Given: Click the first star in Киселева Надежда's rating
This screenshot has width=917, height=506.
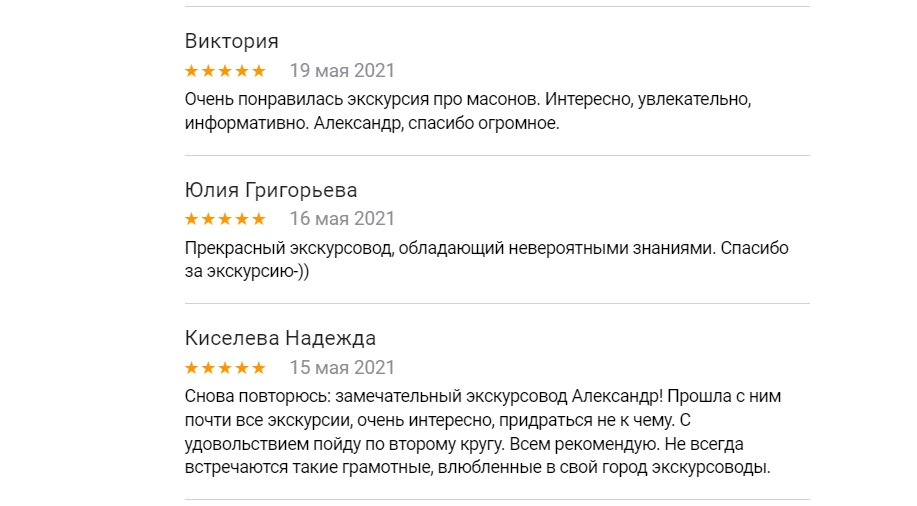Looking at the screenshot, I should [193, 367].
